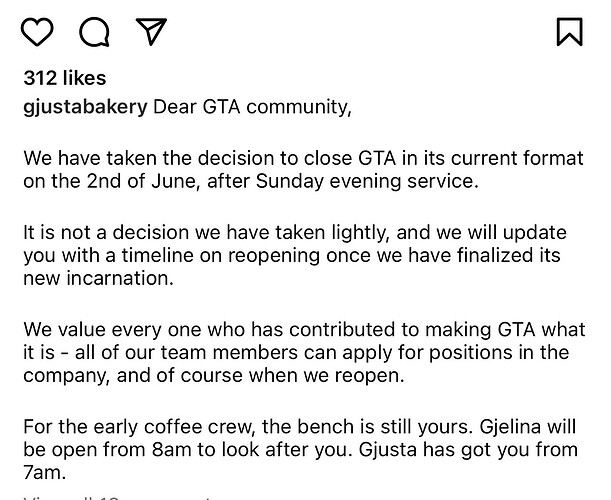The width and height of the screenshot is (611, 500).
Task: Like the post with the heart icon
Action: [x=37, y=32]
